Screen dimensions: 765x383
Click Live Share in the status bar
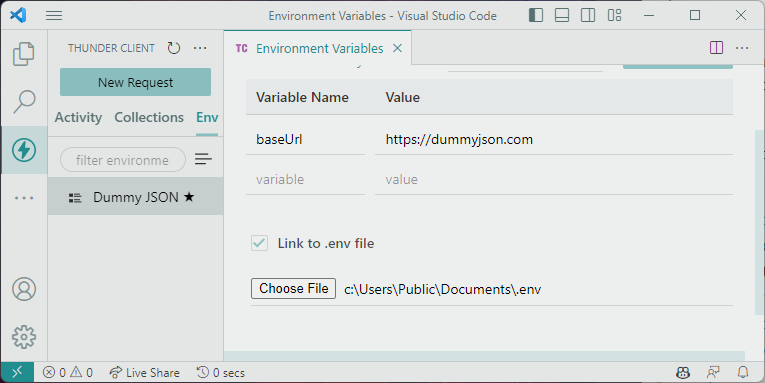pyautogui.click(x=144, y=373)
